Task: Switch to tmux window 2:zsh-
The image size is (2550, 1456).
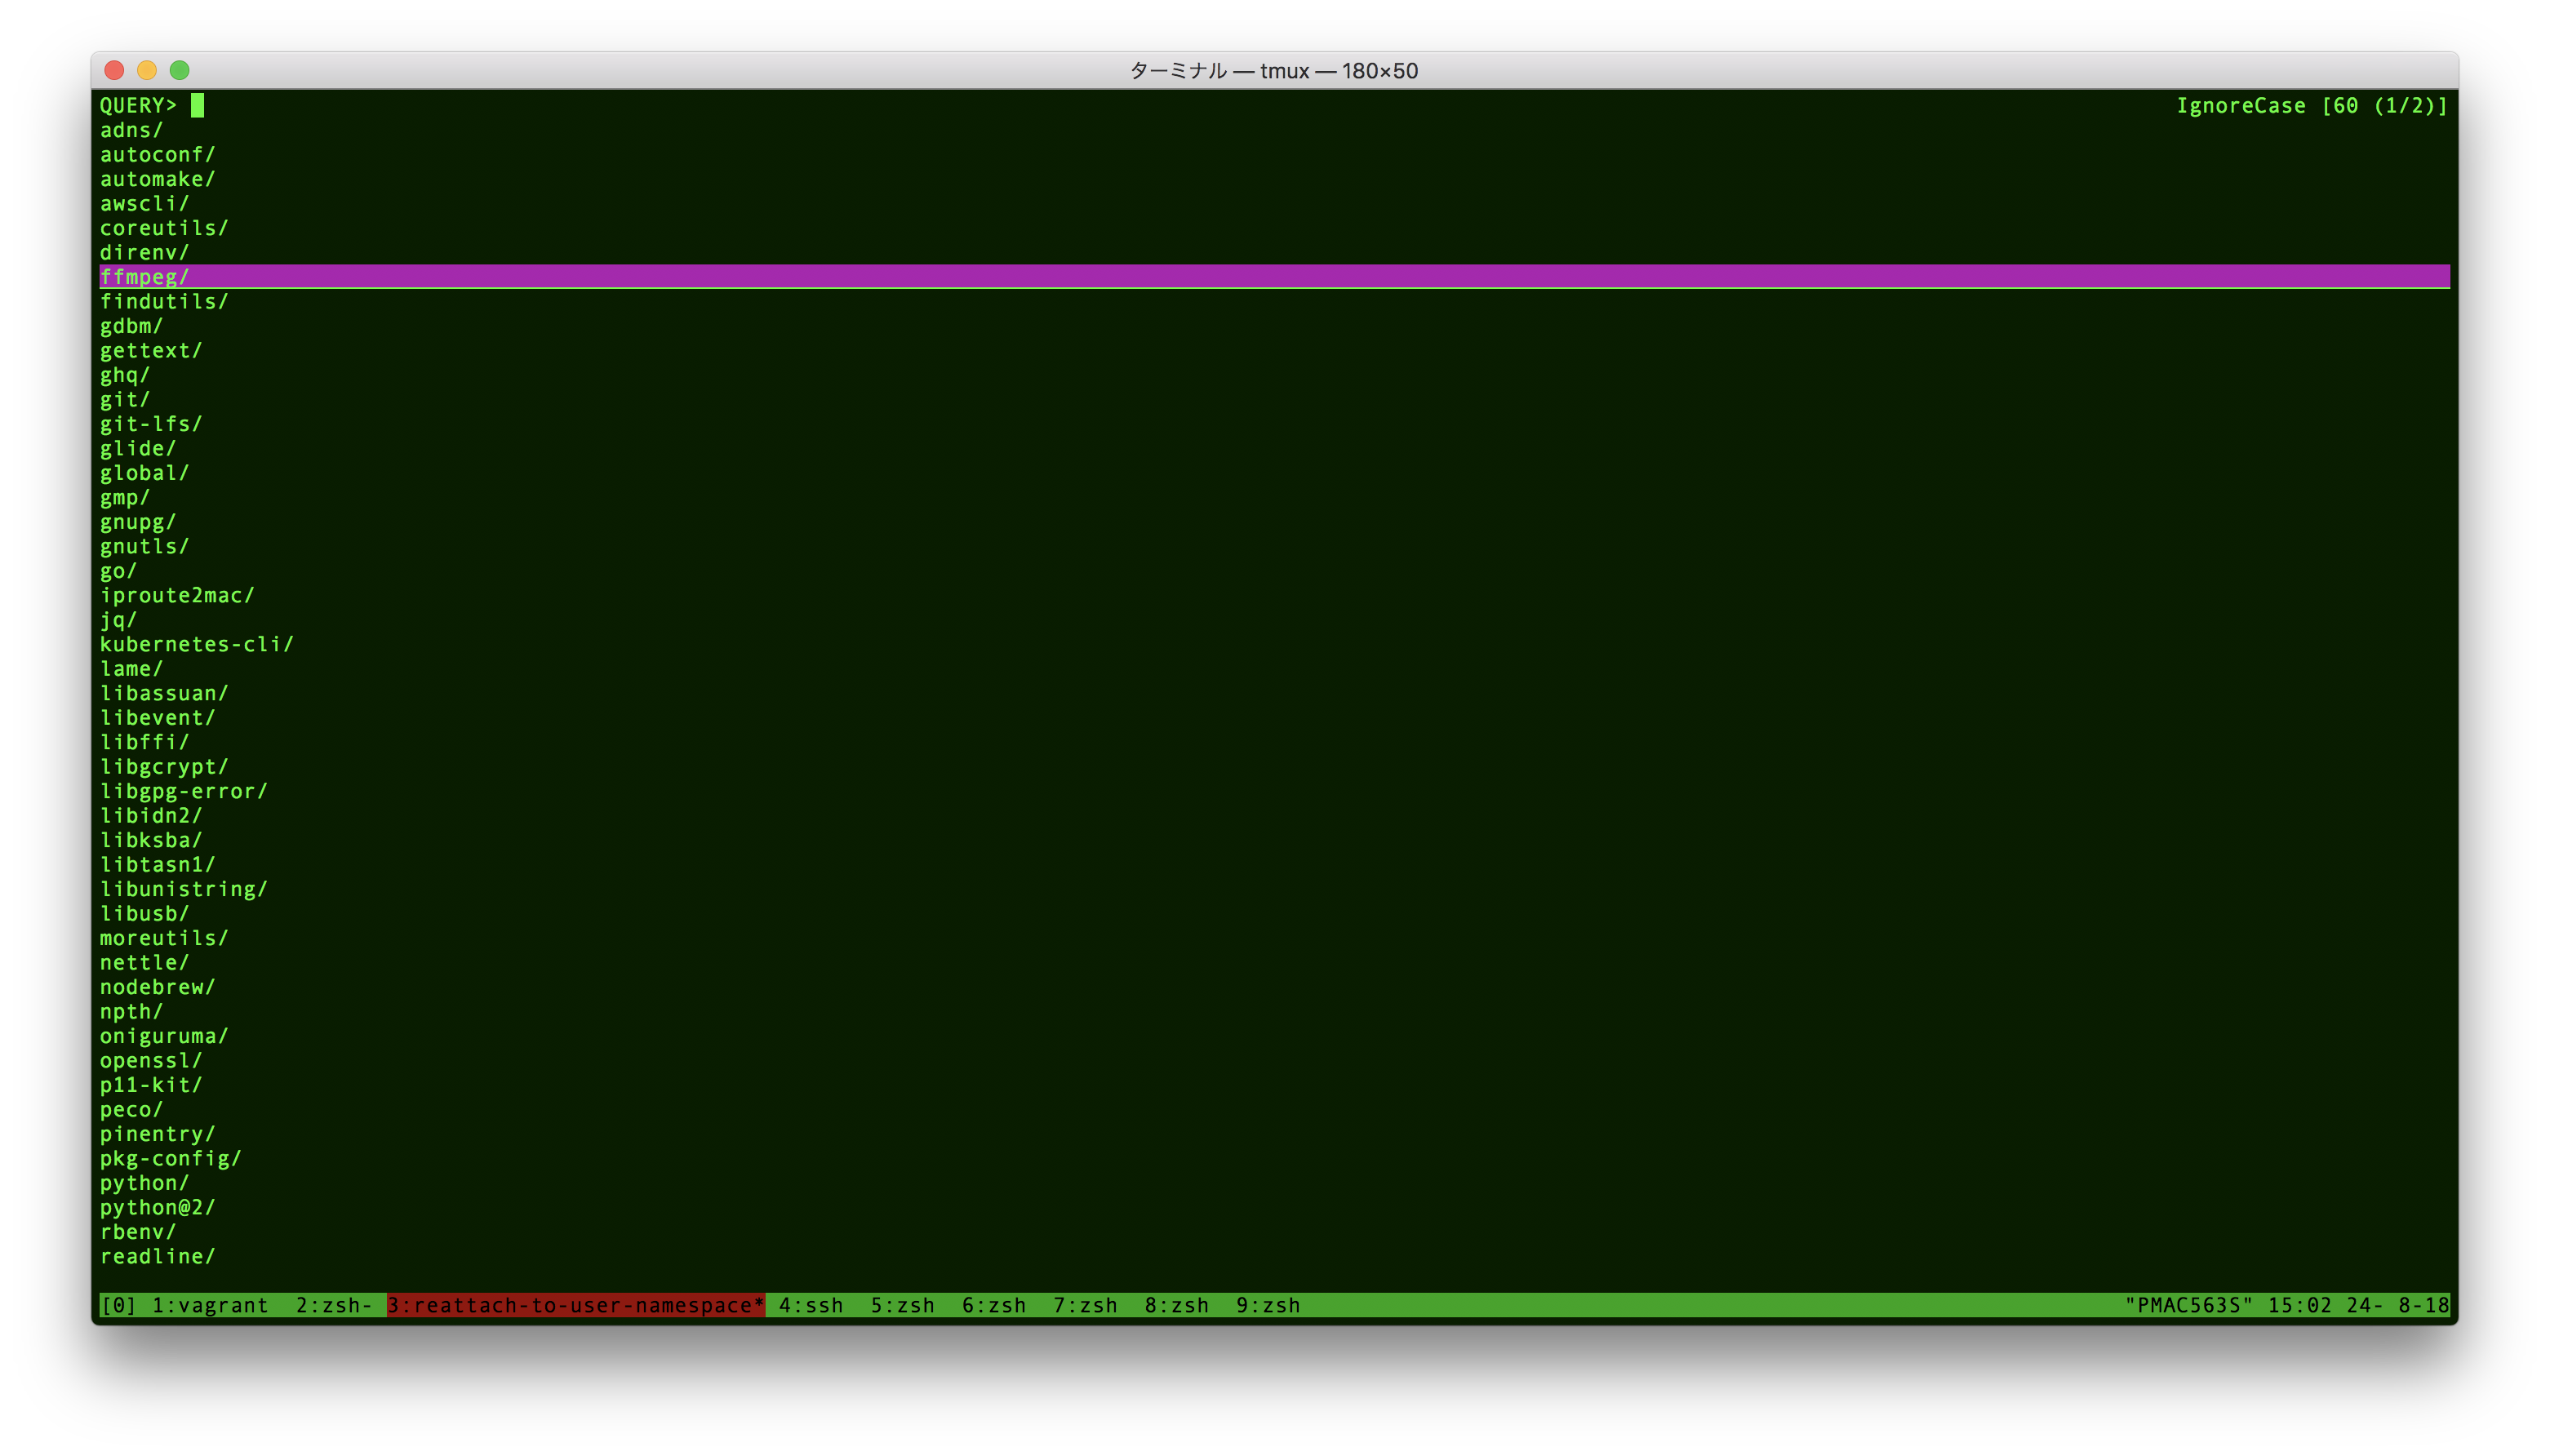Action: (x=333, y=1305)
